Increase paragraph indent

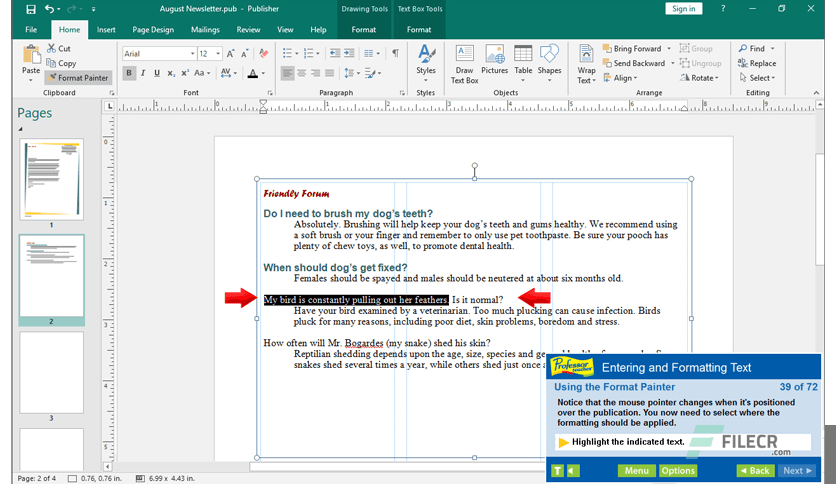pos(349,53)
